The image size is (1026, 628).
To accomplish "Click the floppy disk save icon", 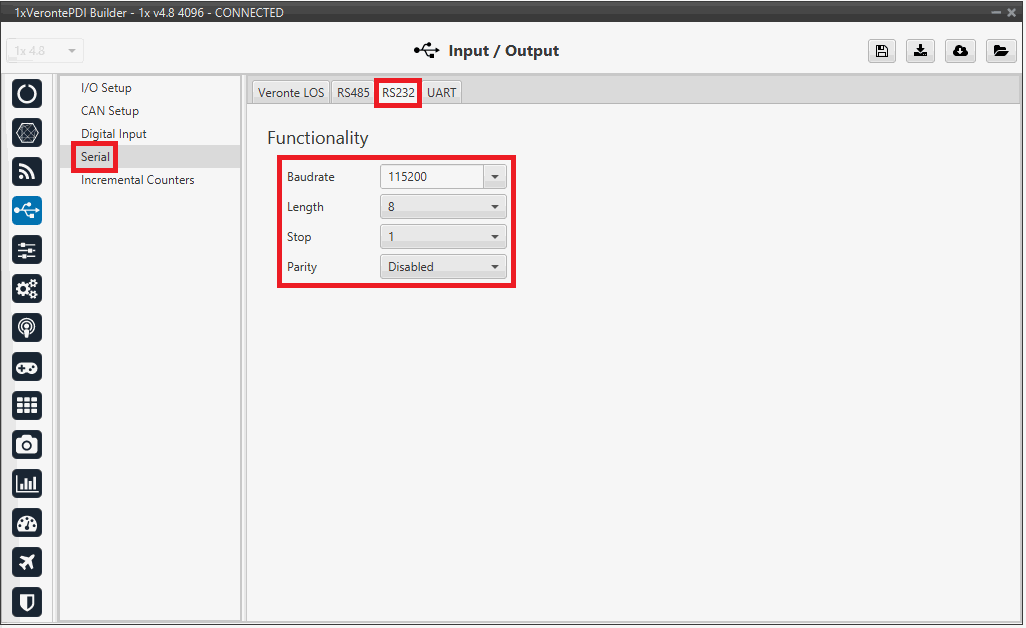I will 881,51.
